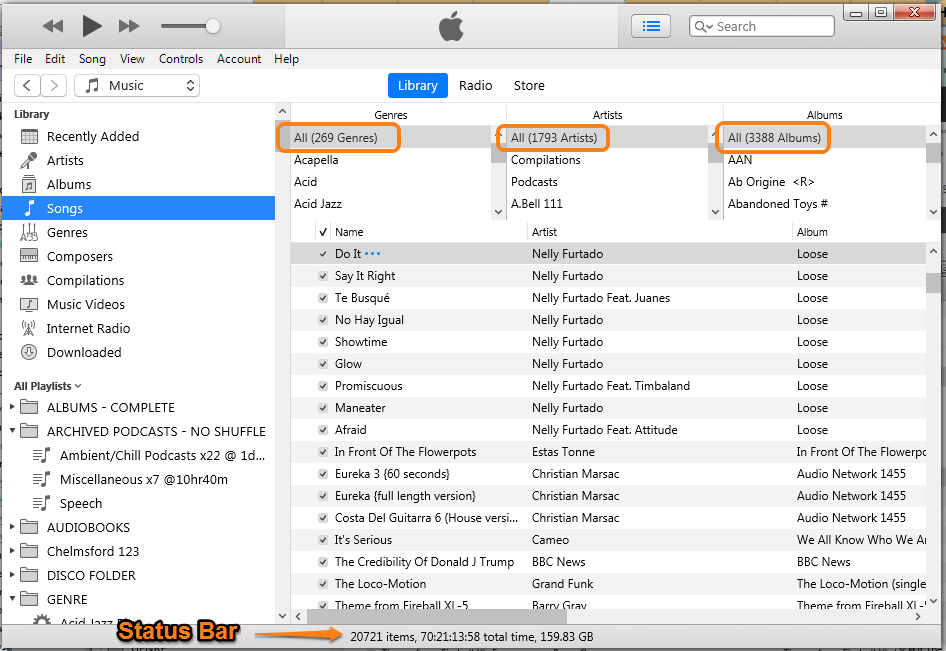Viewport: 946px width, 651px height.
Task: Expand the DISCO FOLDER folder
Action: pos(12,575)
